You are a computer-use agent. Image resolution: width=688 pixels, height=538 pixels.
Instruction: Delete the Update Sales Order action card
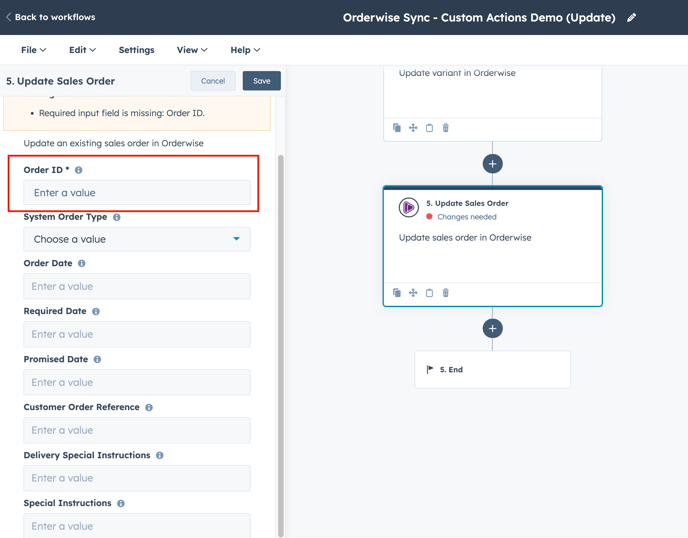point(445,293)
